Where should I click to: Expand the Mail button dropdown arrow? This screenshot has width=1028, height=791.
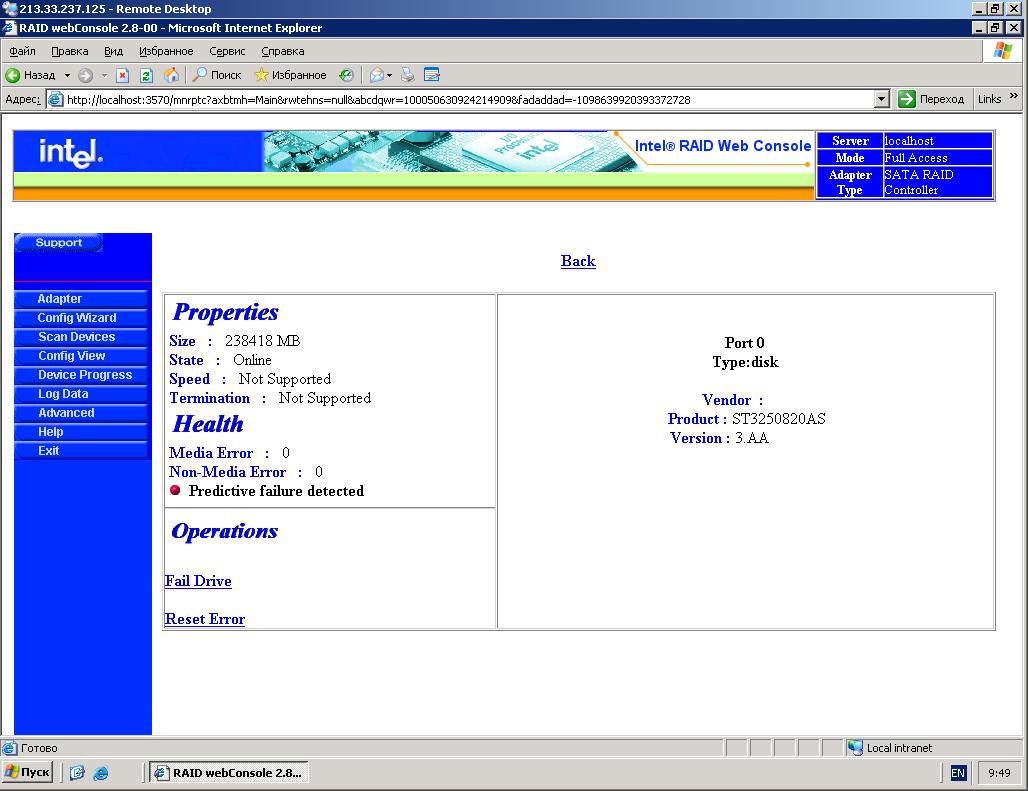pyautogui.click(x=390, y=75)
